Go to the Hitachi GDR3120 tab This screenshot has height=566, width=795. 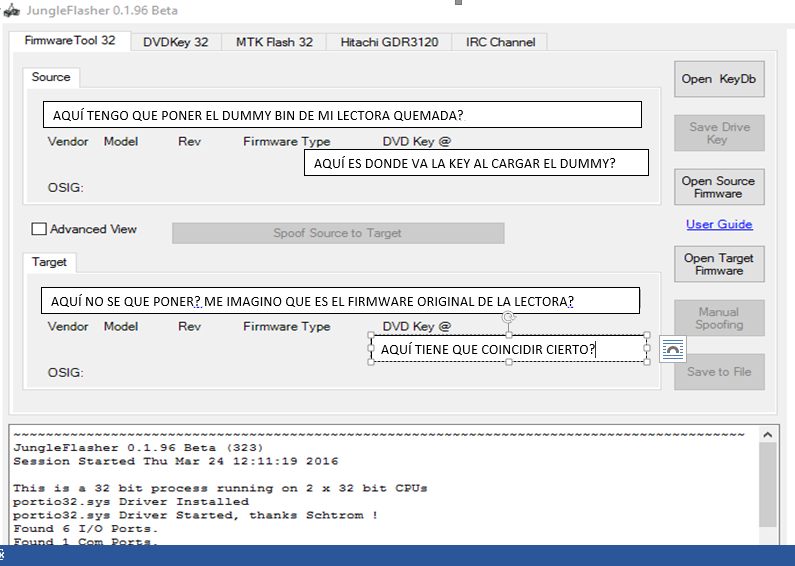[x=389, y=42]
